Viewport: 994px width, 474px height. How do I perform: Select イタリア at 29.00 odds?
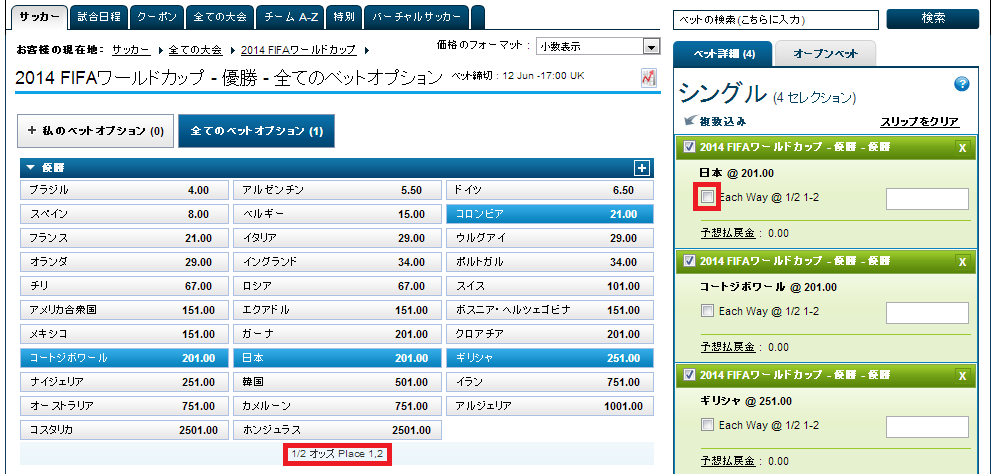337,238
